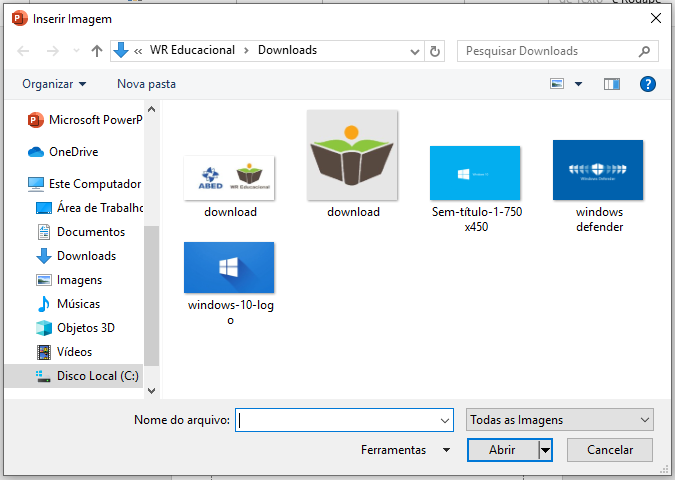
Task: Click the Up one level arrow
Action: 96,50
